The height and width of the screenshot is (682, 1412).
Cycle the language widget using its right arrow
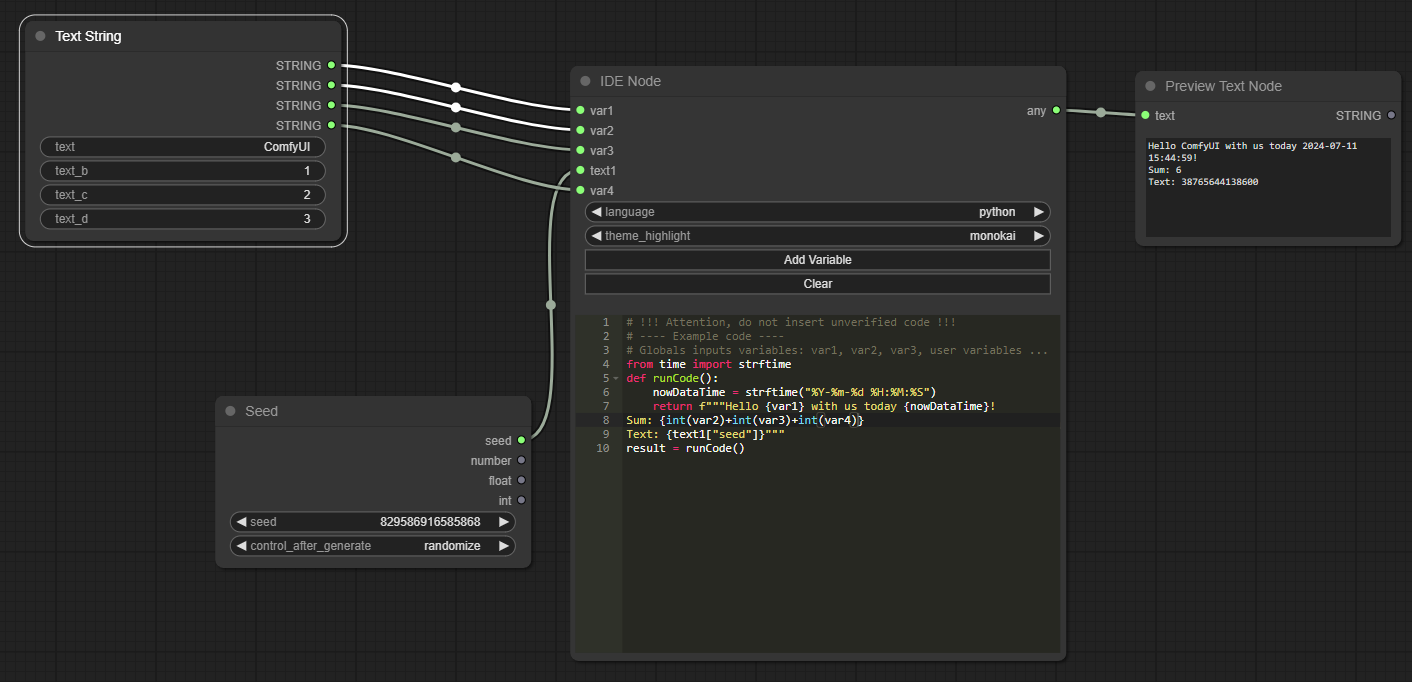(x=1039, y=211)
